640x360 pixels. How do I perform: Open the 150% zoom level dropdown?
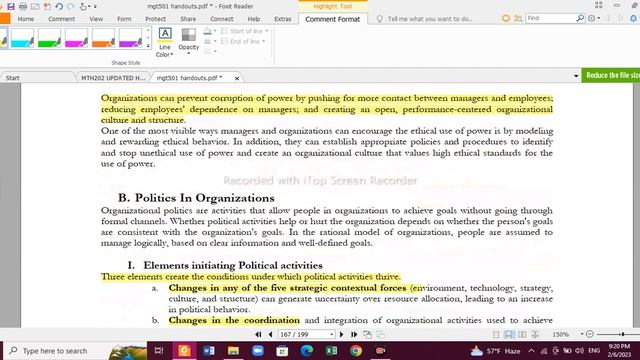582,334
